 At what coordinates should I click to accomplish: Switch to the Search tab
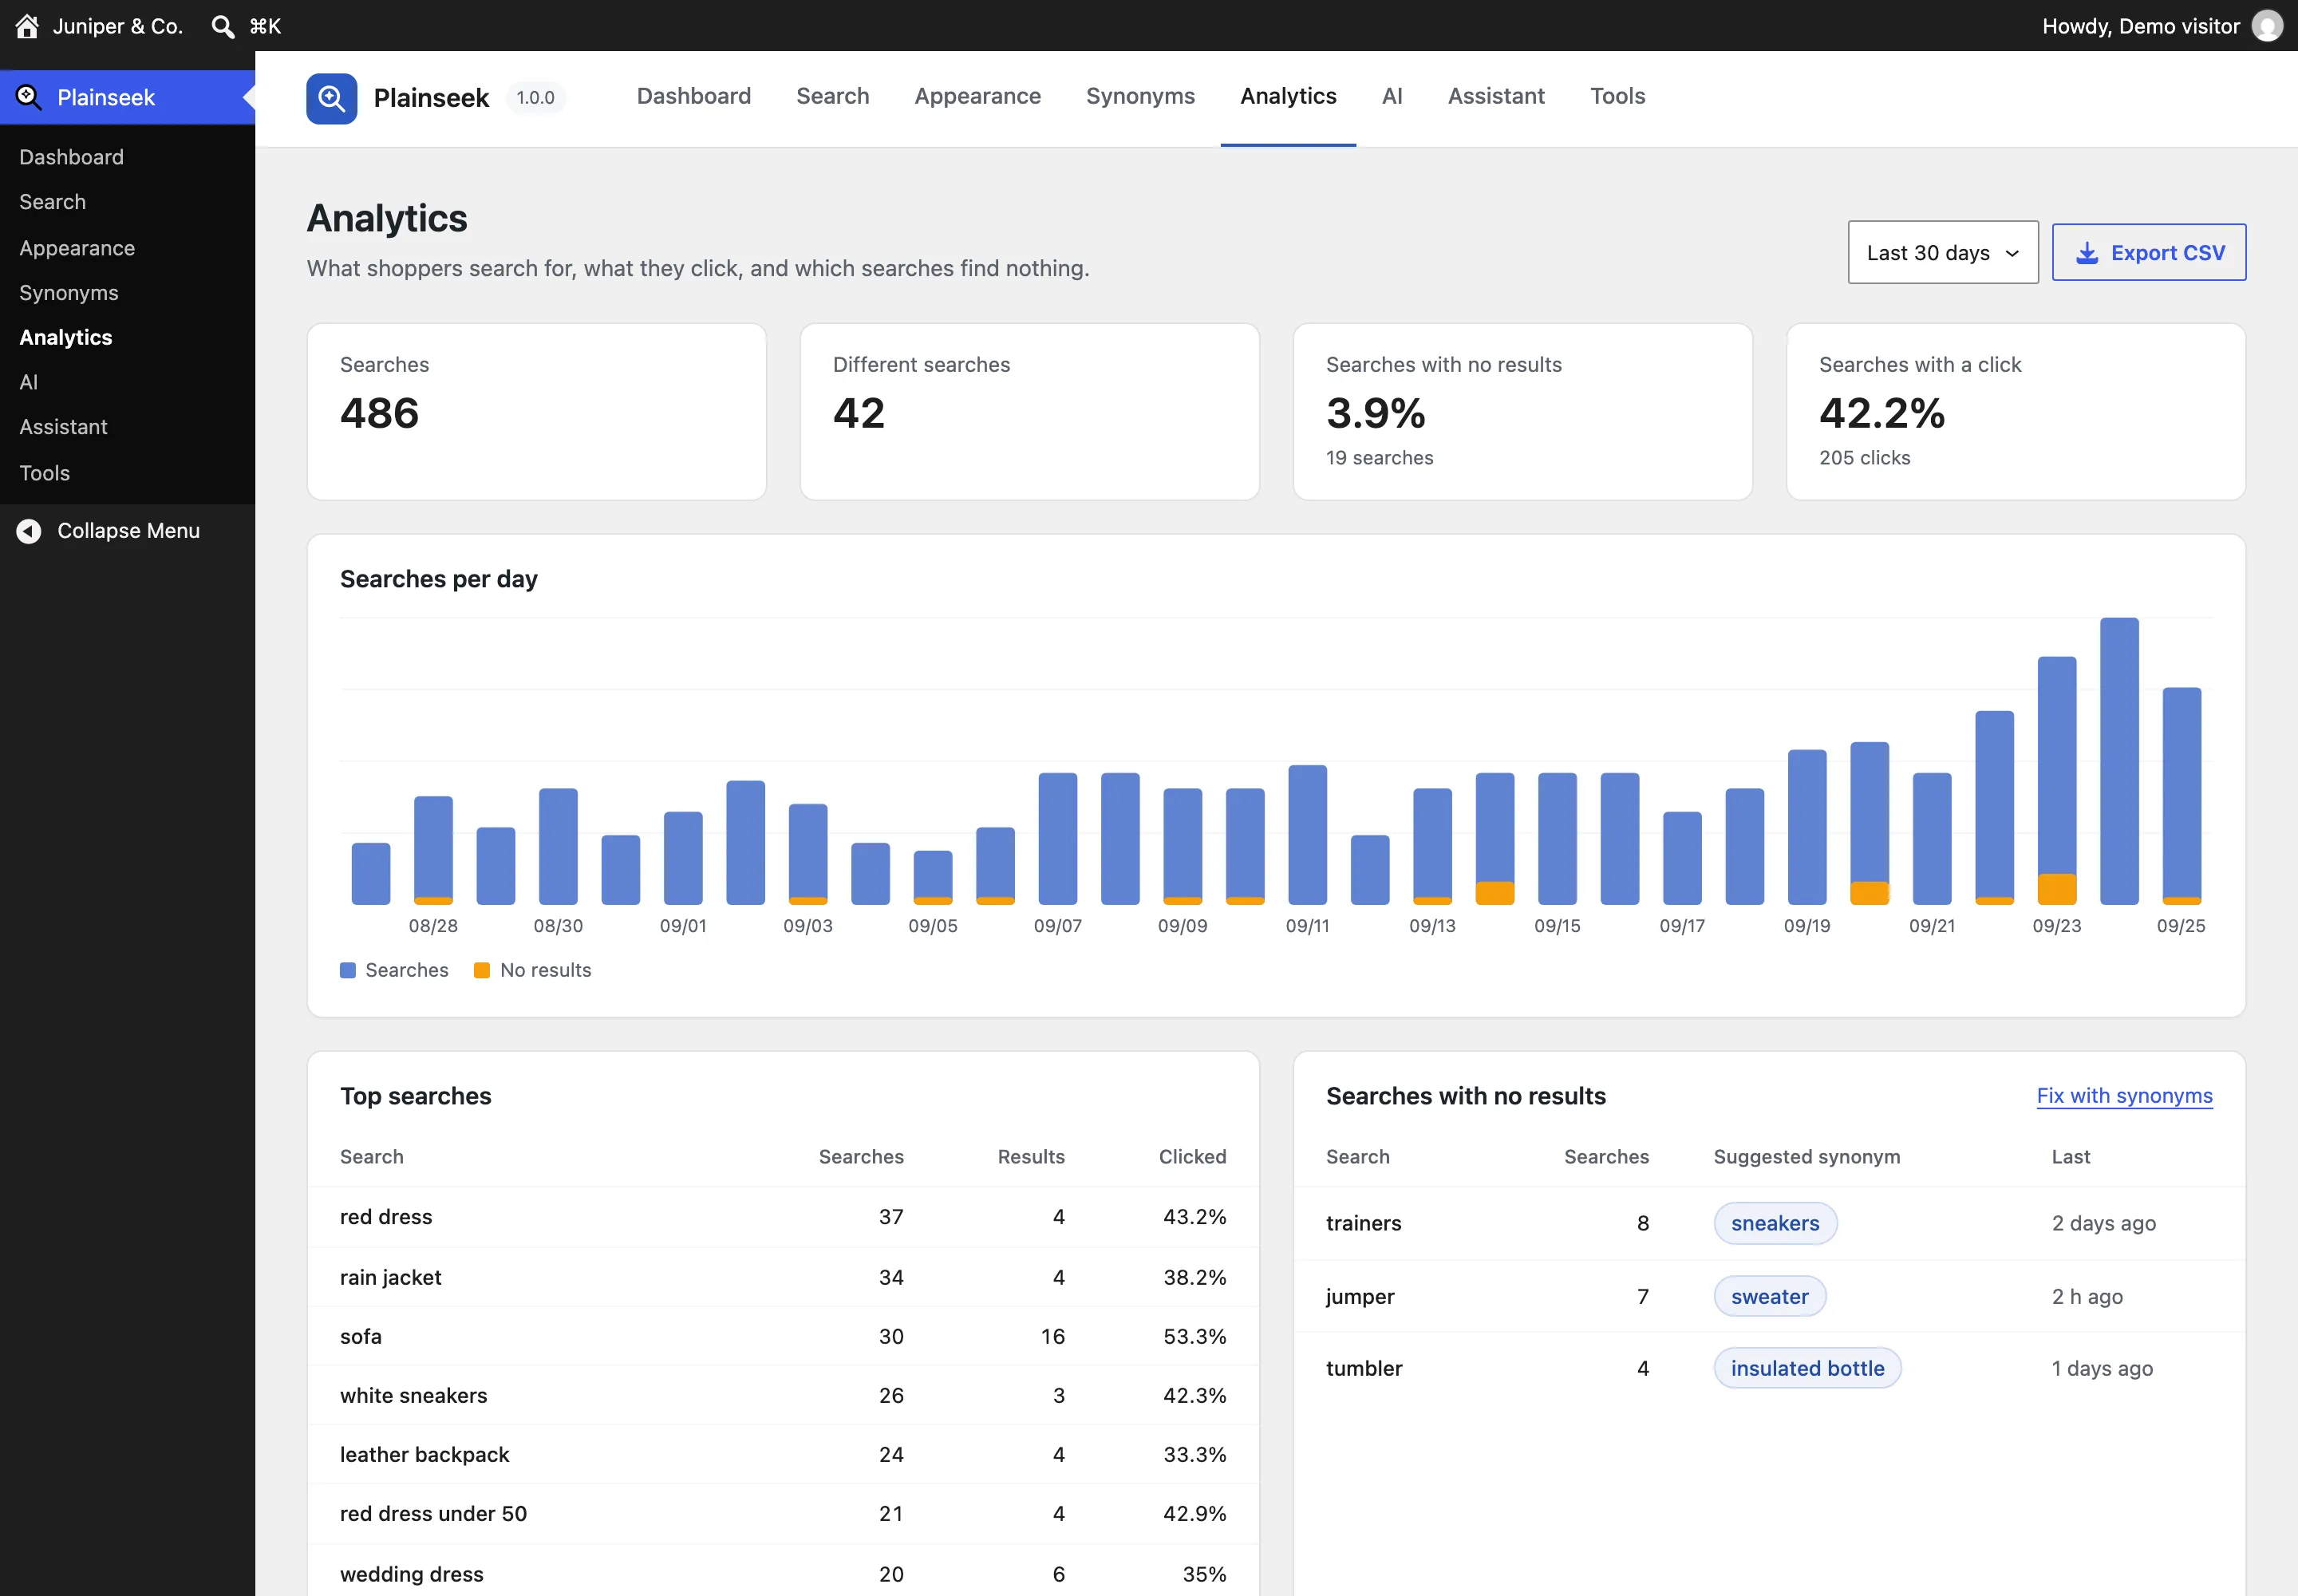833,96
